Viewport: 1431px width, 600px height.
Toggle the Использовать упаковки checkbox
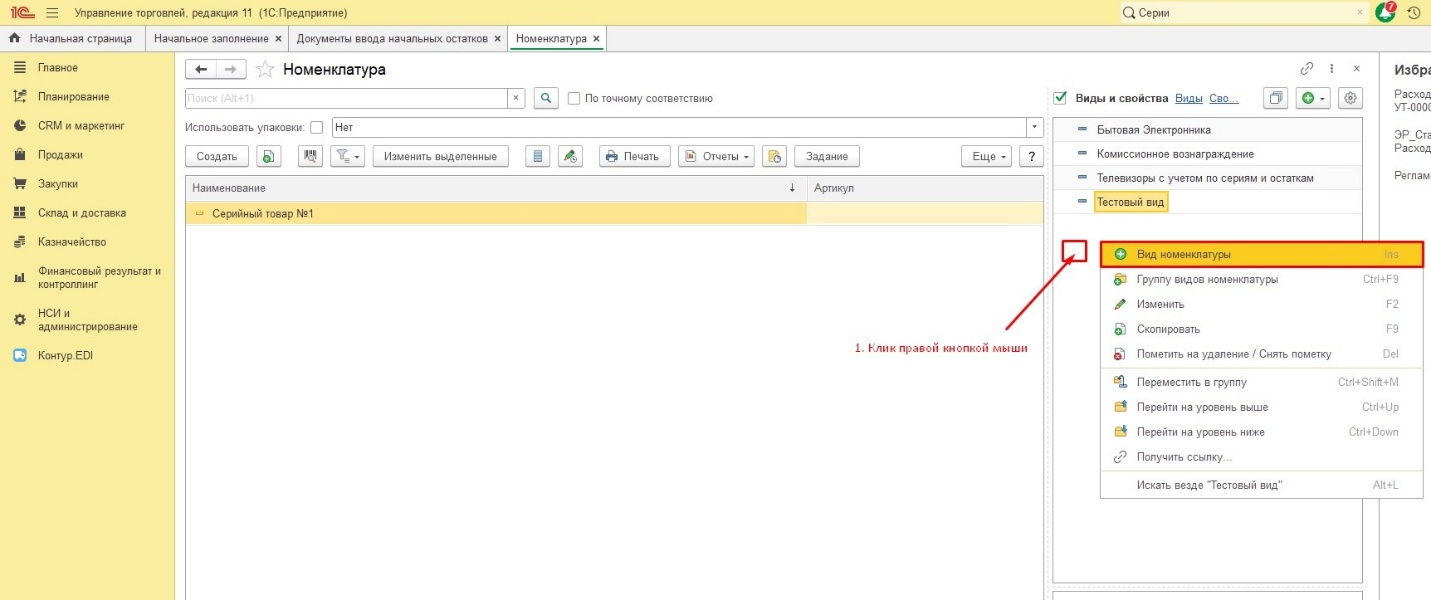tap(317, 127)
